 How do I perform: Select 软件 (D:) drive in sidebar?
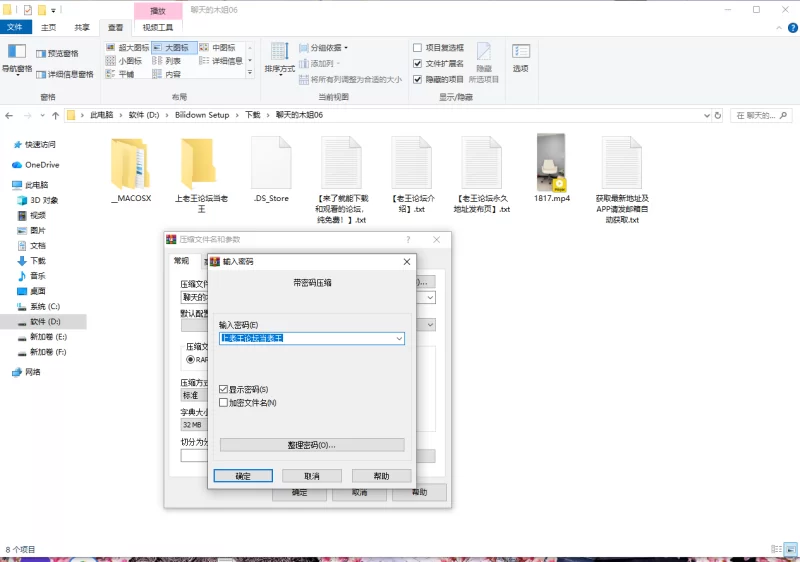coord(45,322)
